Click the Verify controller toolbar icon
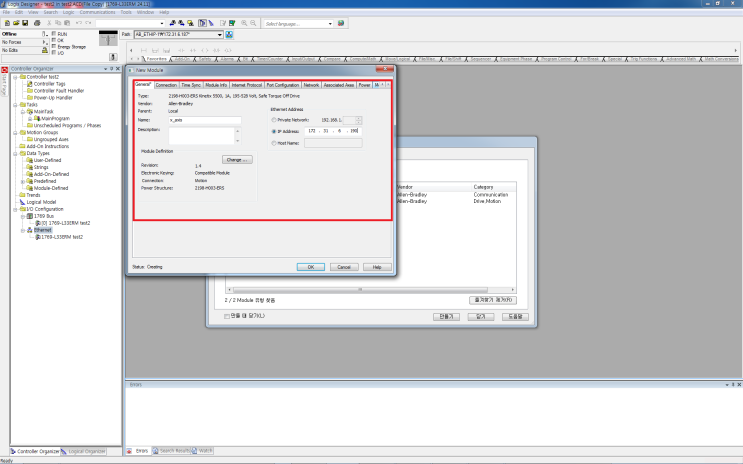The height and width of the screenshot is (464, 743). point(232,23)
